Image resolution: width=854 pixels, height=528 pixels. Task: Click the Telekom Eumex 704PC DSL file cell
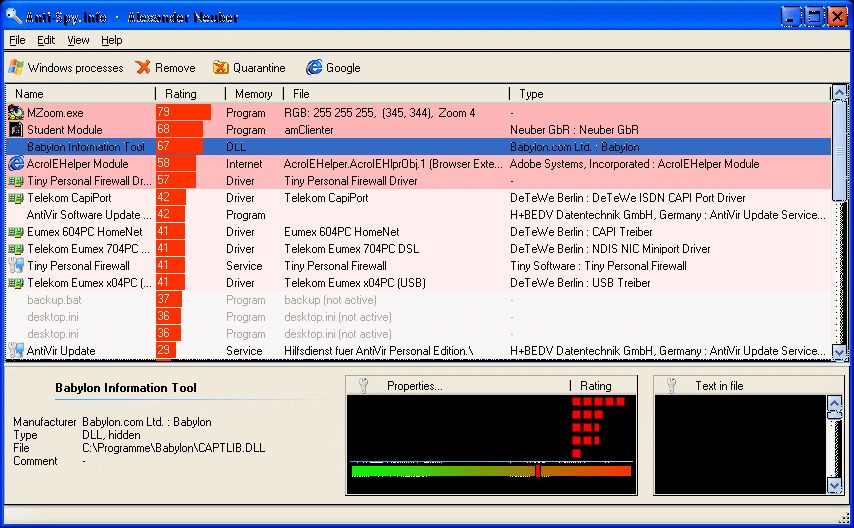click(x=351, y=249)
